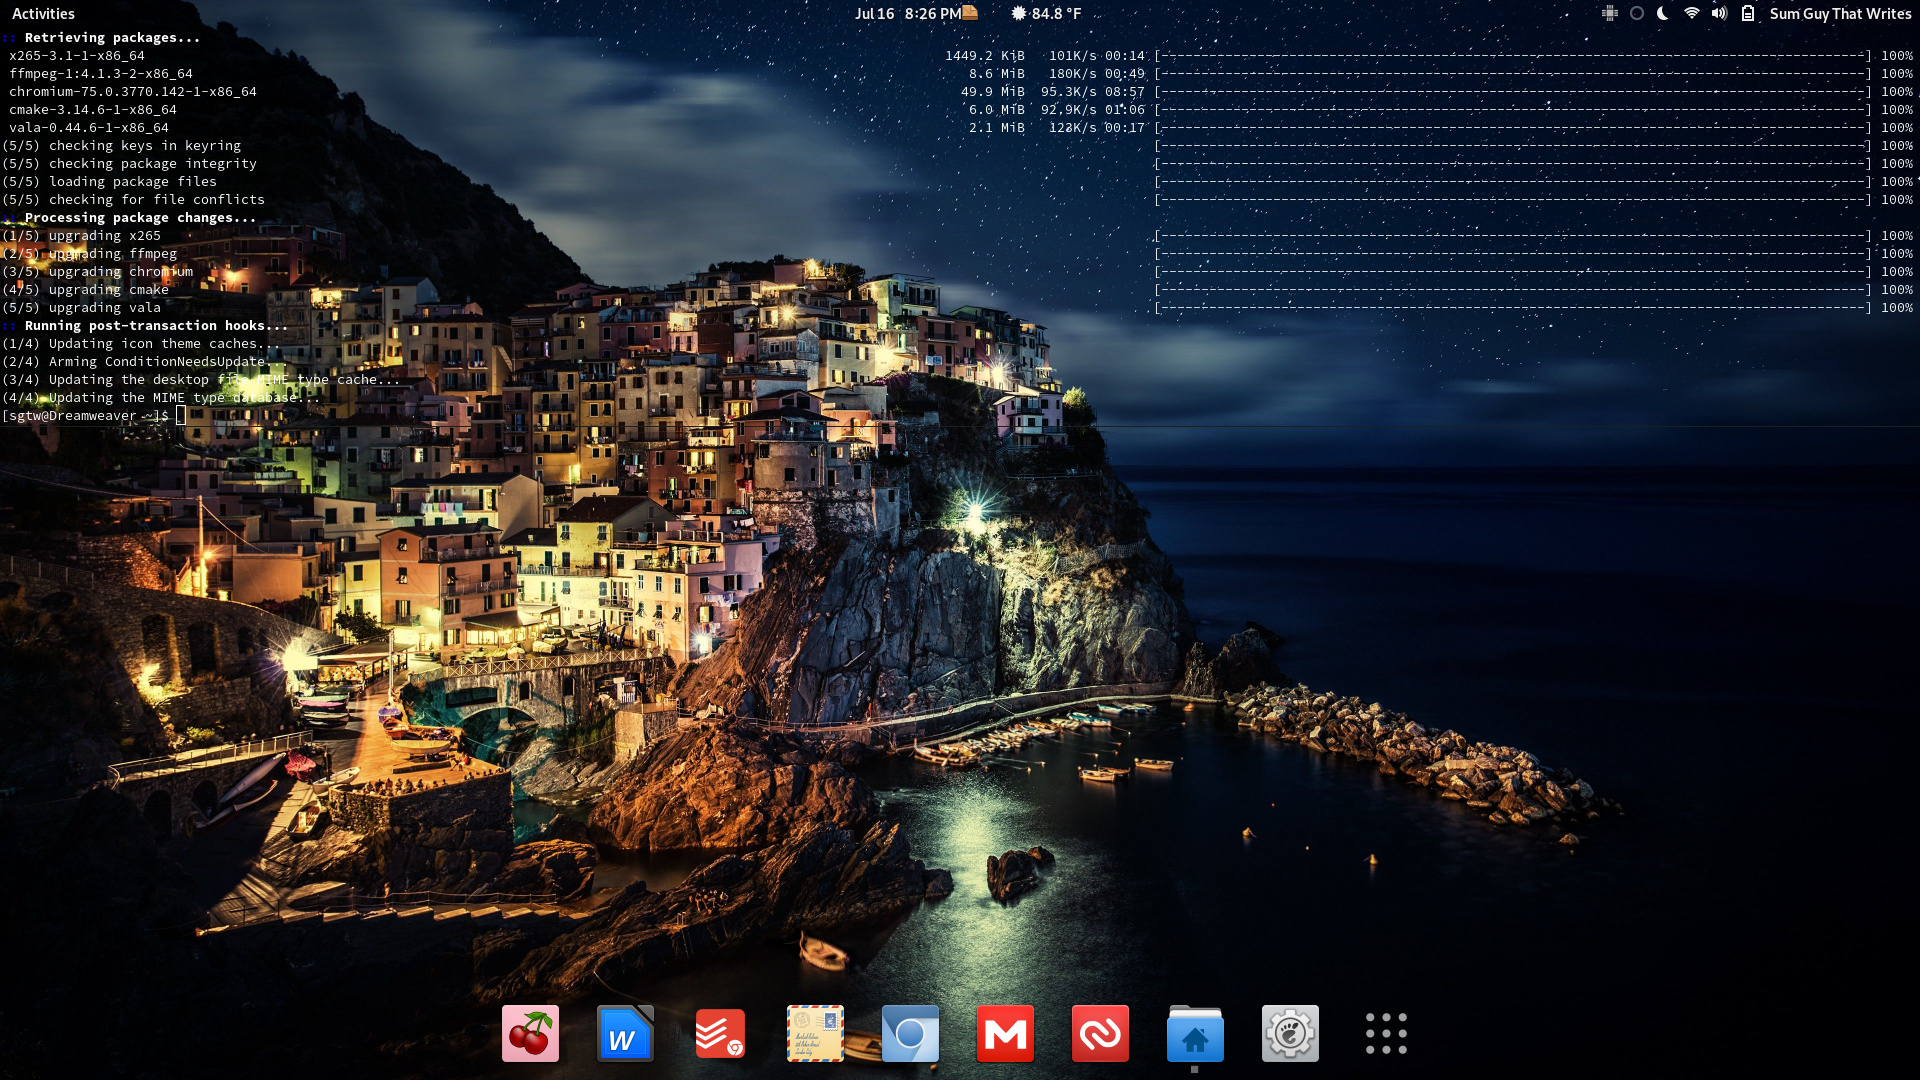Launch Authy from the dock

point(1100,1033)
